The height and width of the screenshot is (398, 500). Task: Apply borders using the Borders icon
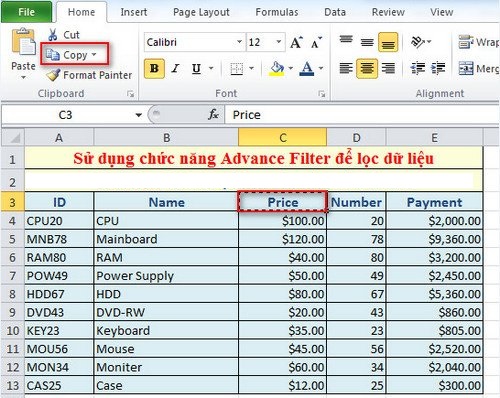click(237, 69)
